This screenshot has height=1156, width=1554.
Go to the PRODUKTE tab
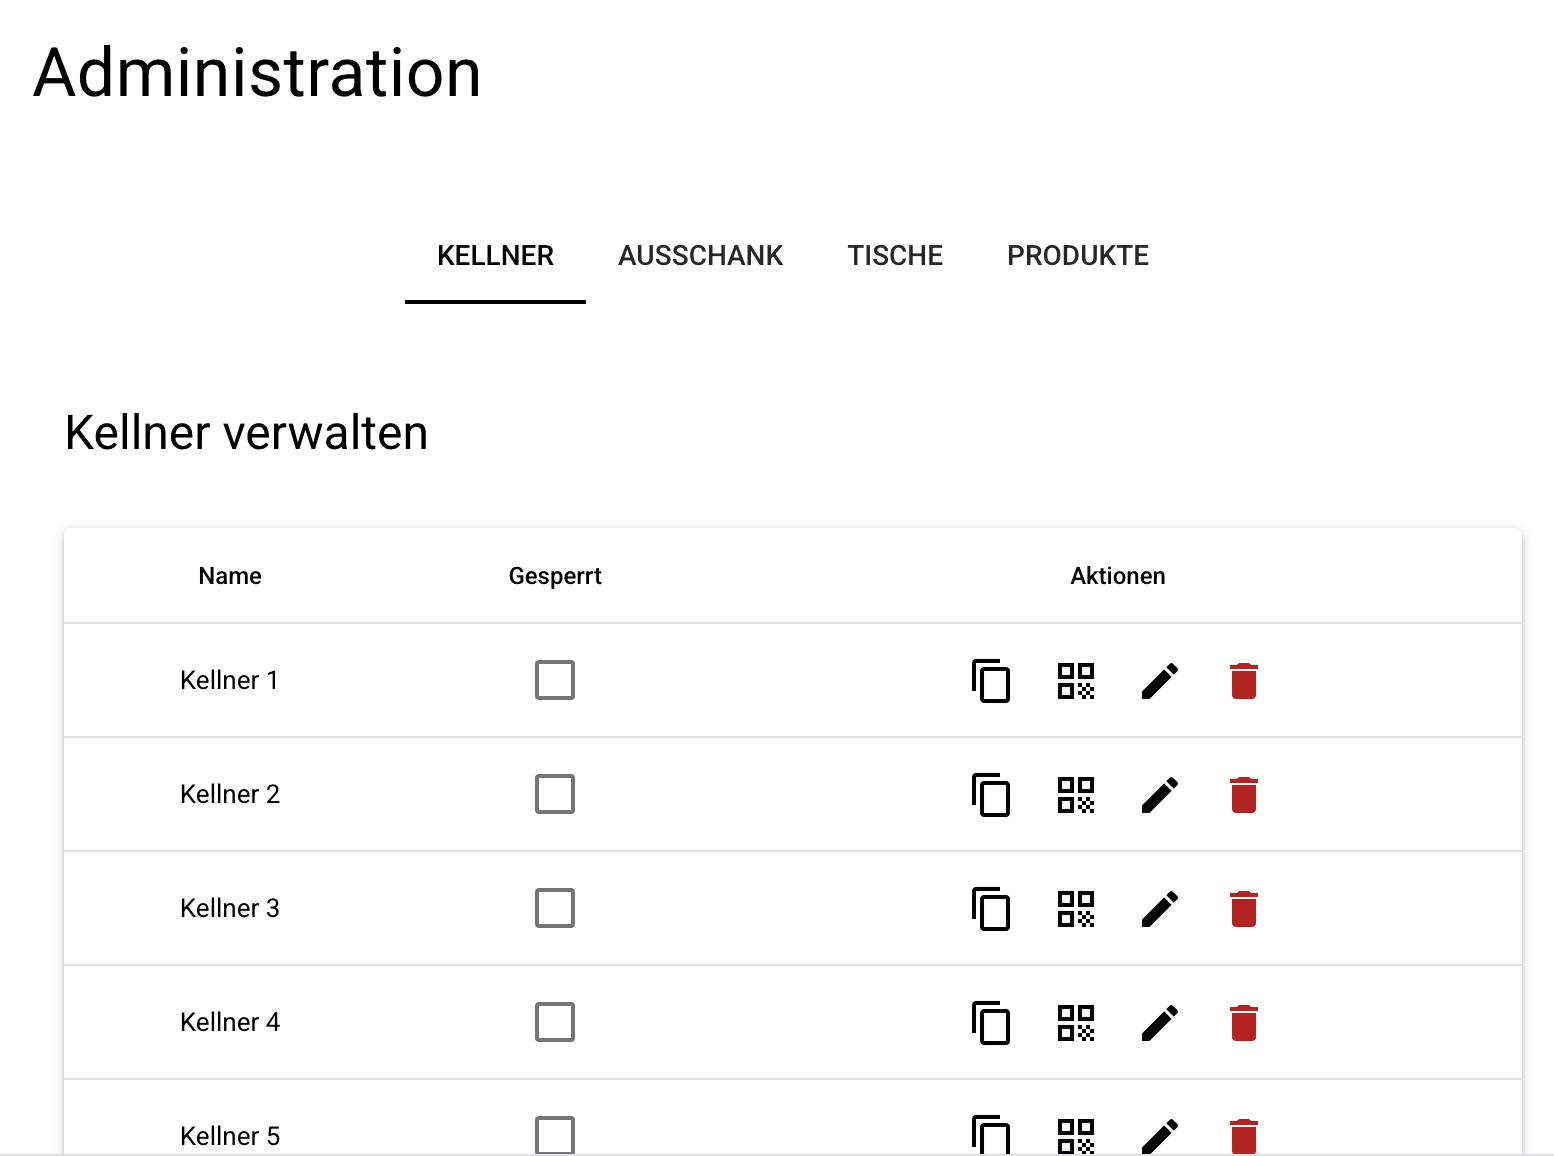tap(1078, 256)
